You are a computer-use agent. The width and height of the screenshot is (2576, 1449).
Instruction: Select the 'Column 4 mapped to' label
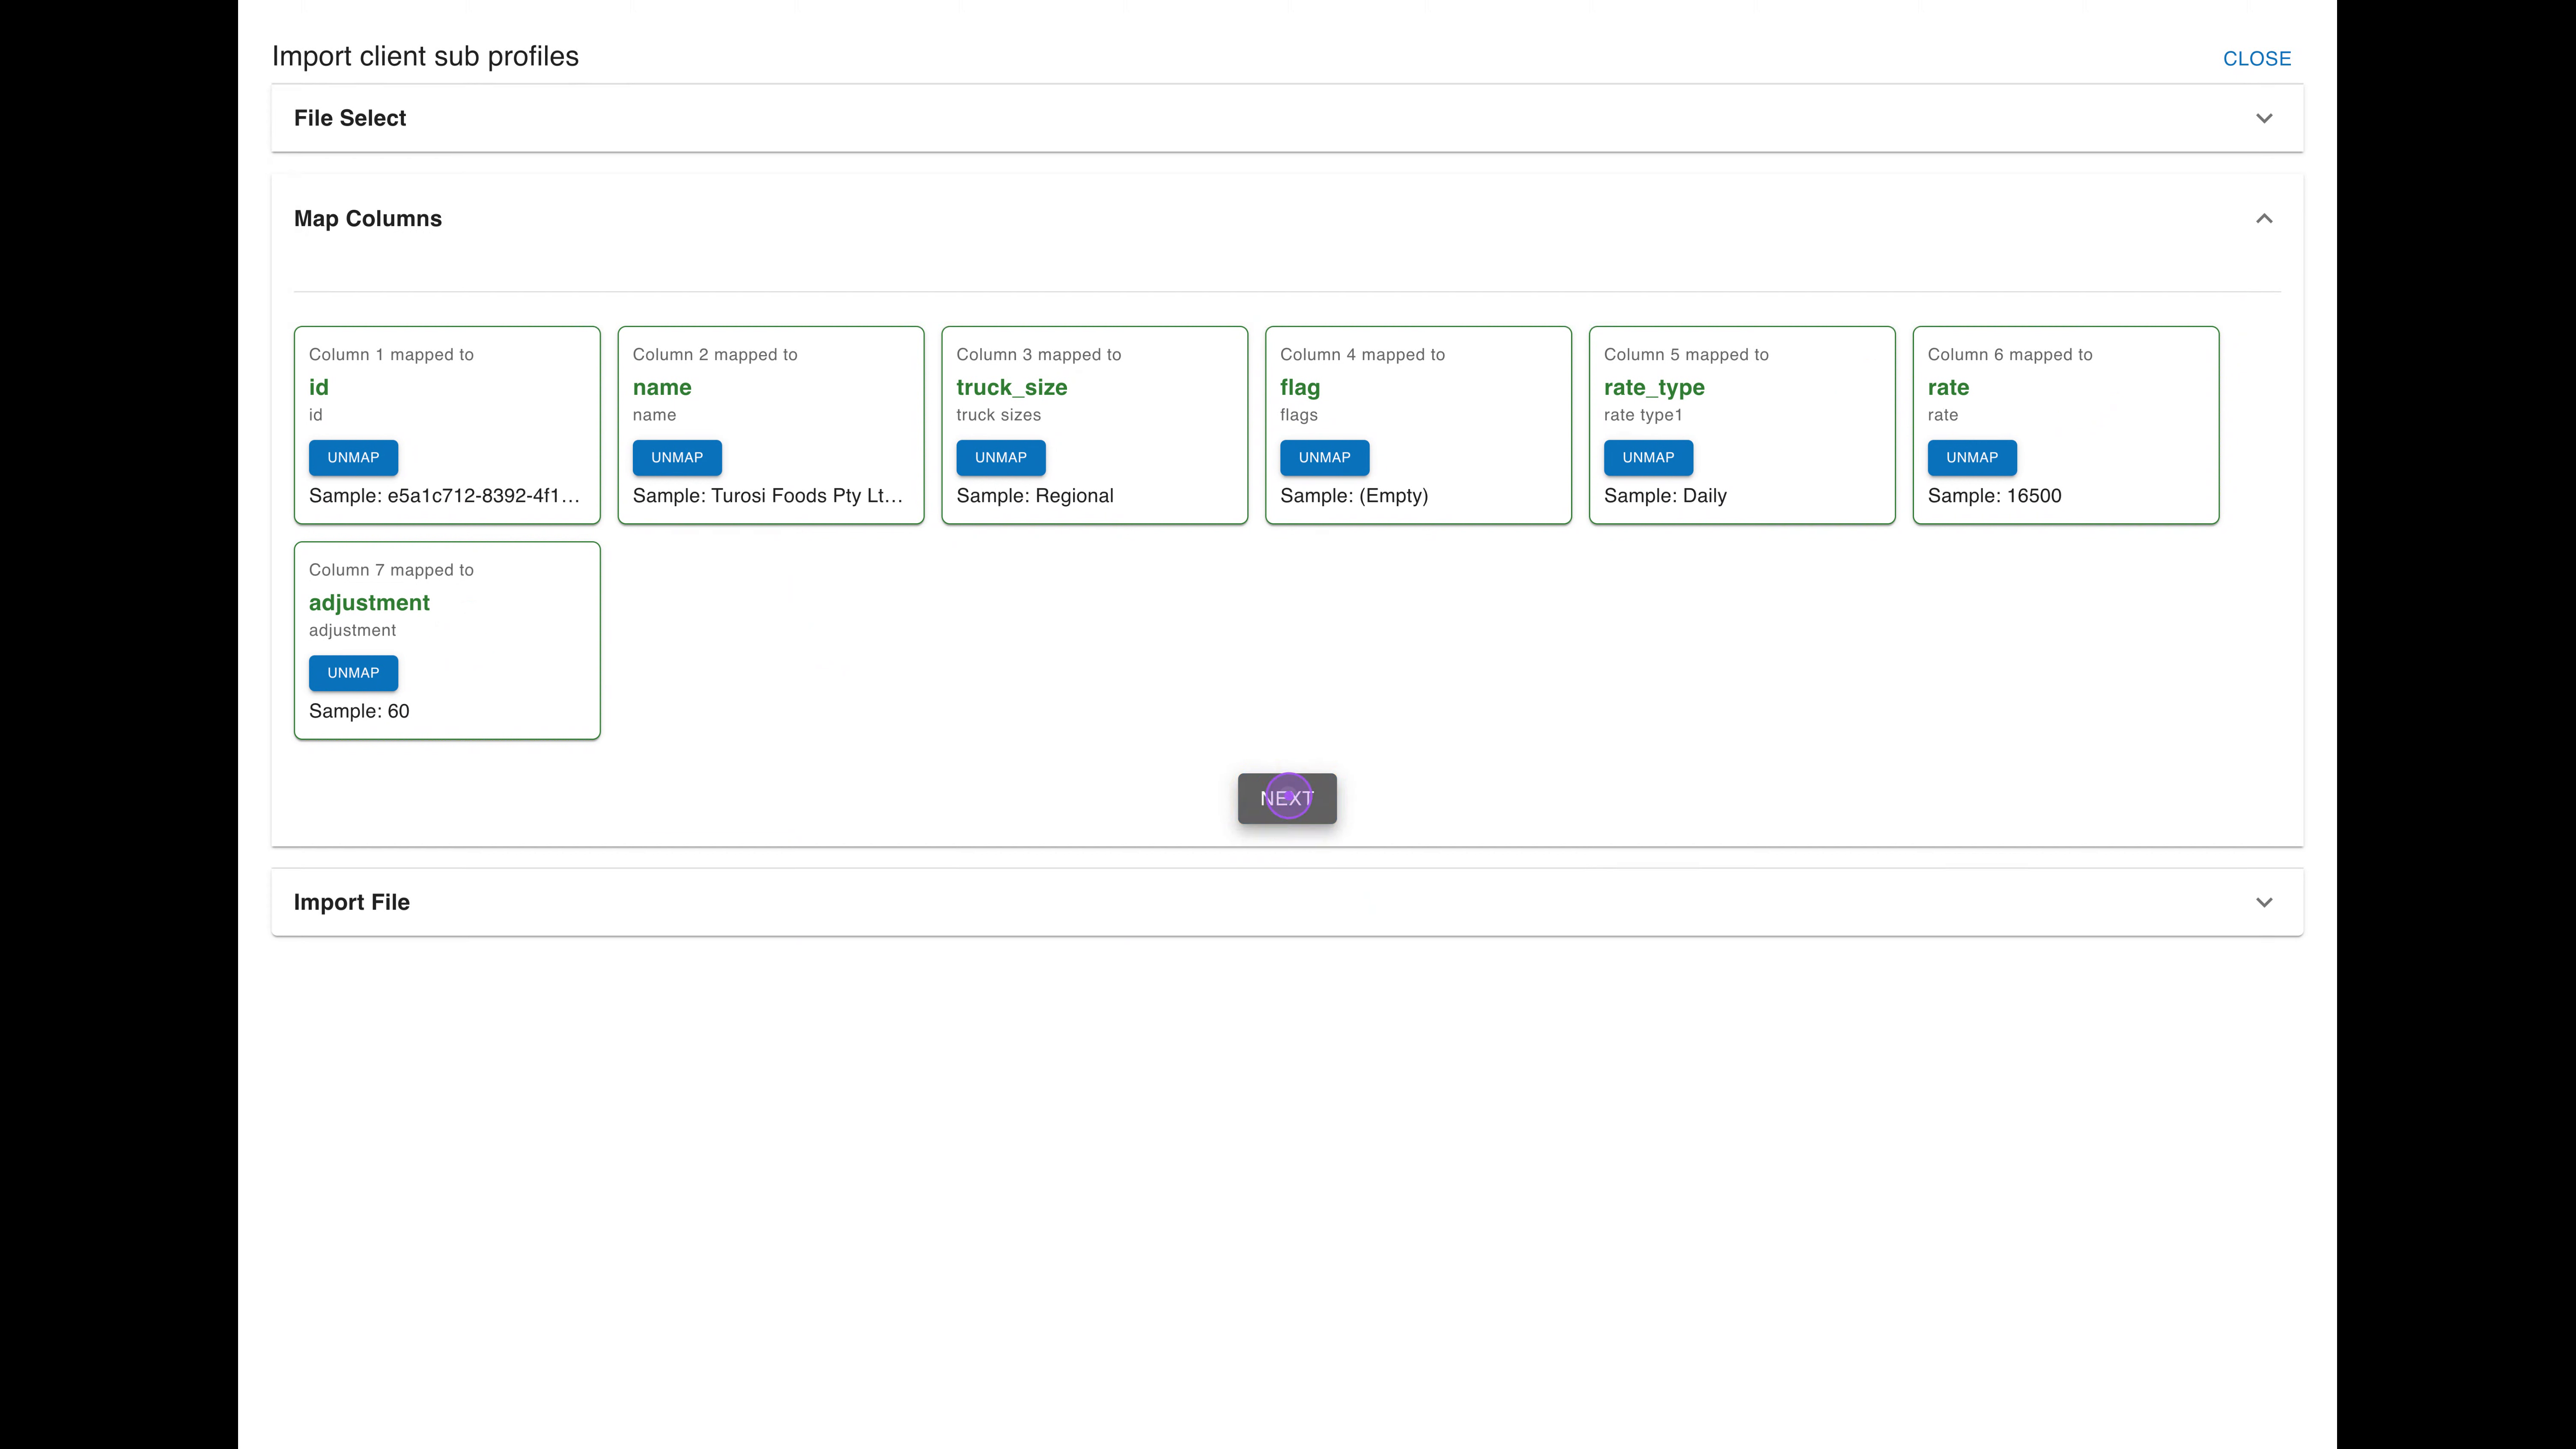coord(1362,355)
